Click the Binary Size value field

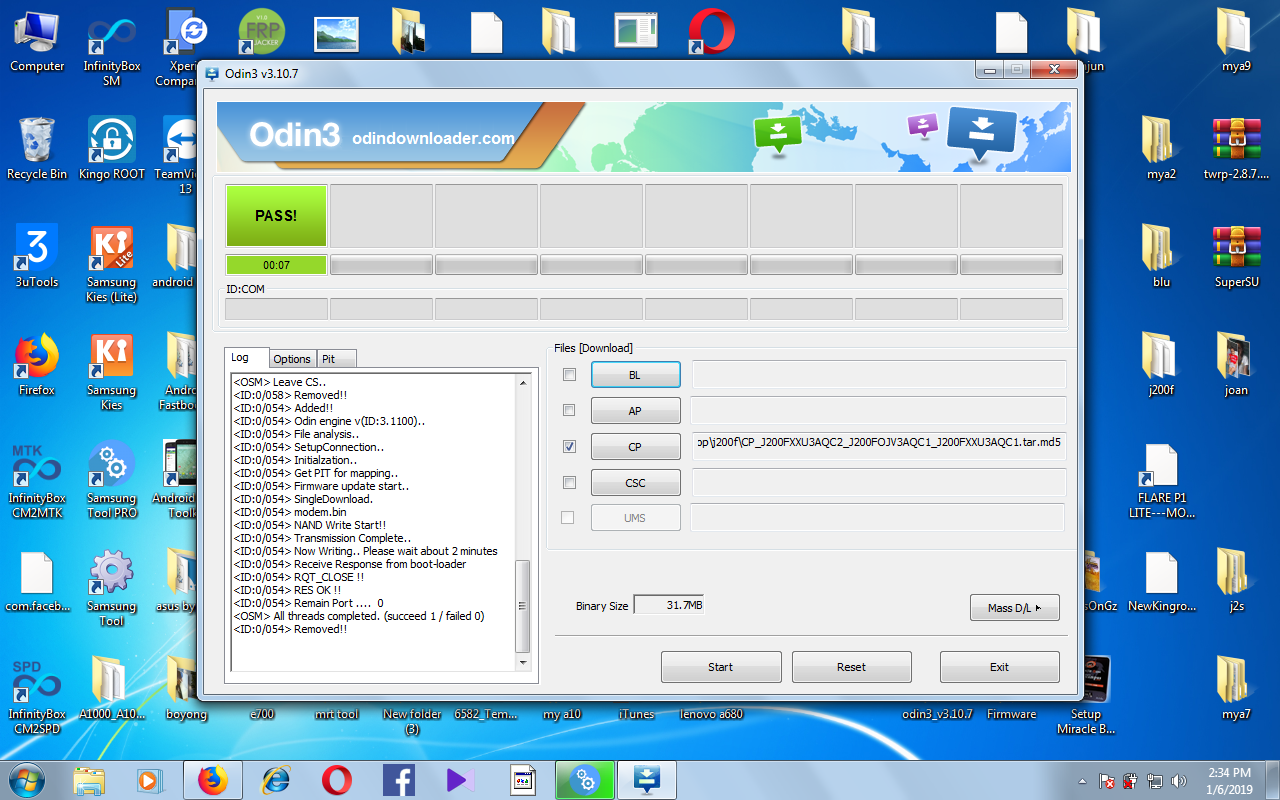pos(669,605)
